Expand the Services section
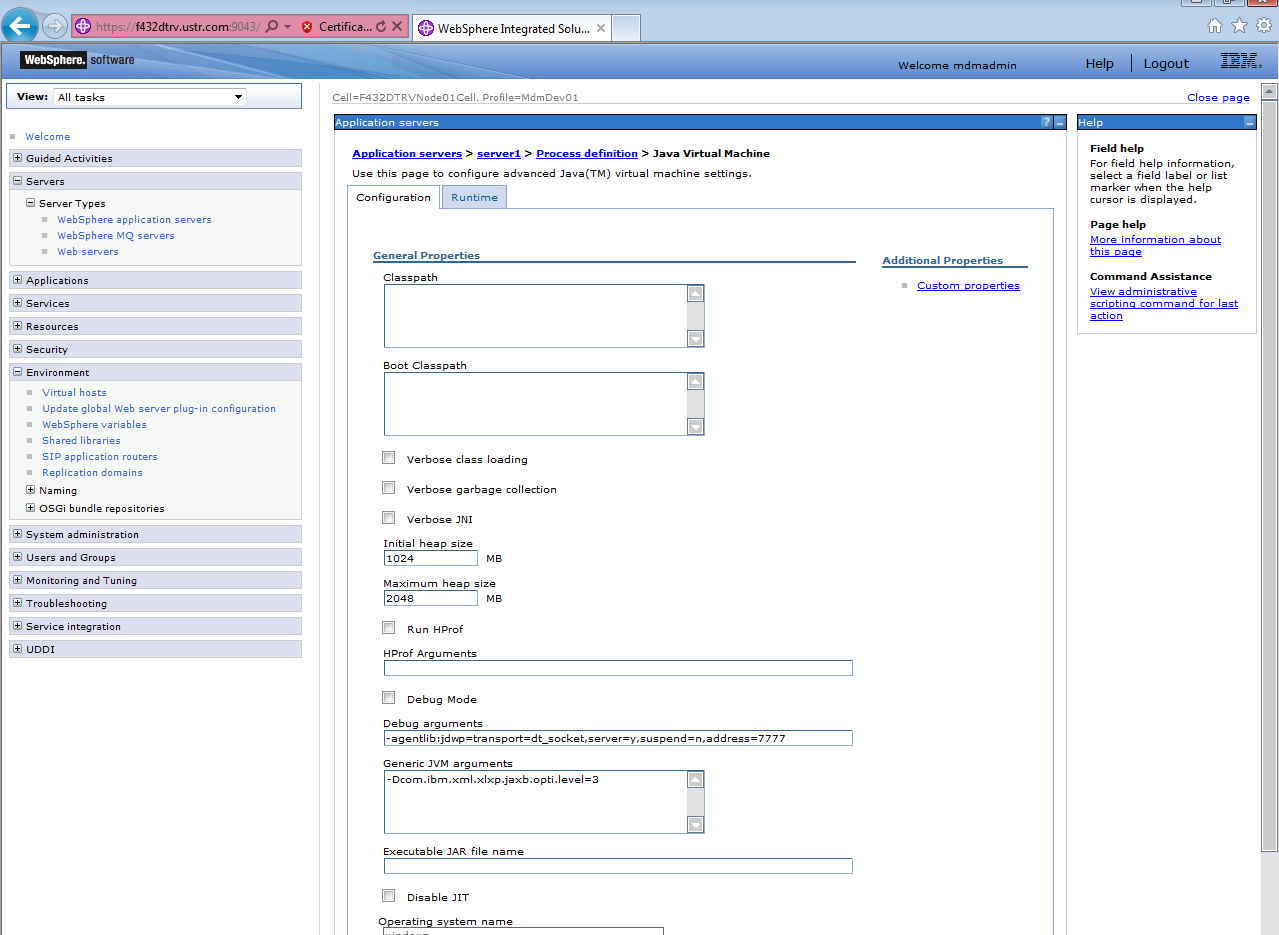Image resolution: width=1279 pixels, height=935 pixels. [x=18, y=303]
